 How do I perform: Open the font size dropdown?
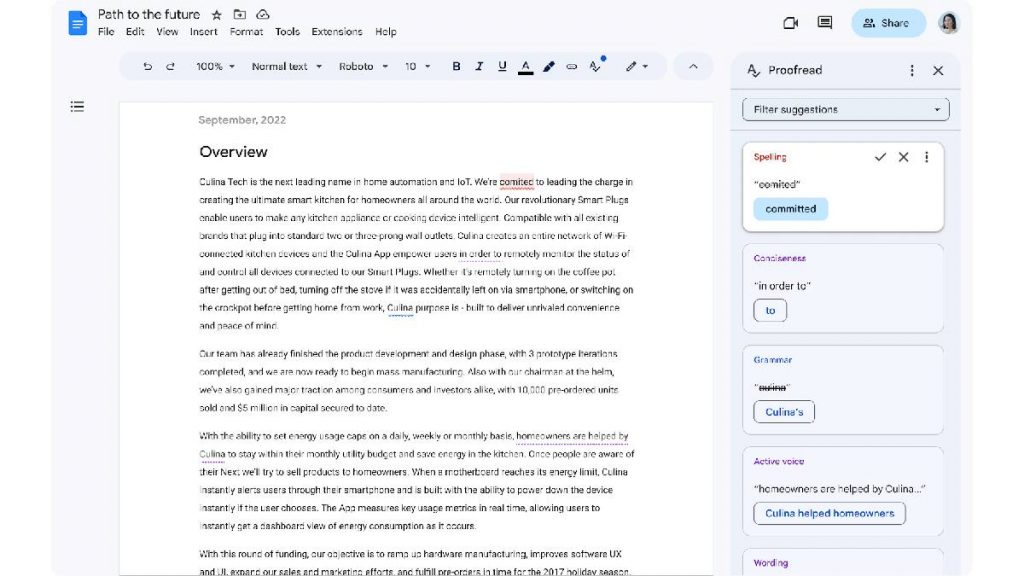[417, 66]
